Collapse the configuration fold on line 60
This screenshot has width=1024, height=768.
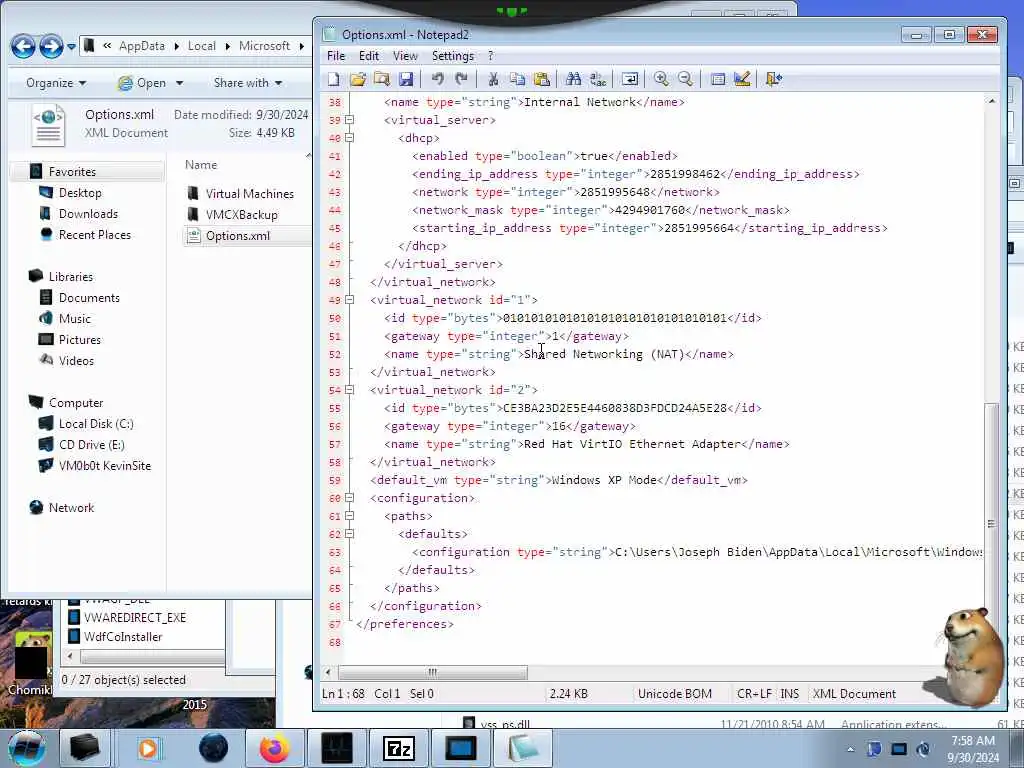click(x=349, y=498)
